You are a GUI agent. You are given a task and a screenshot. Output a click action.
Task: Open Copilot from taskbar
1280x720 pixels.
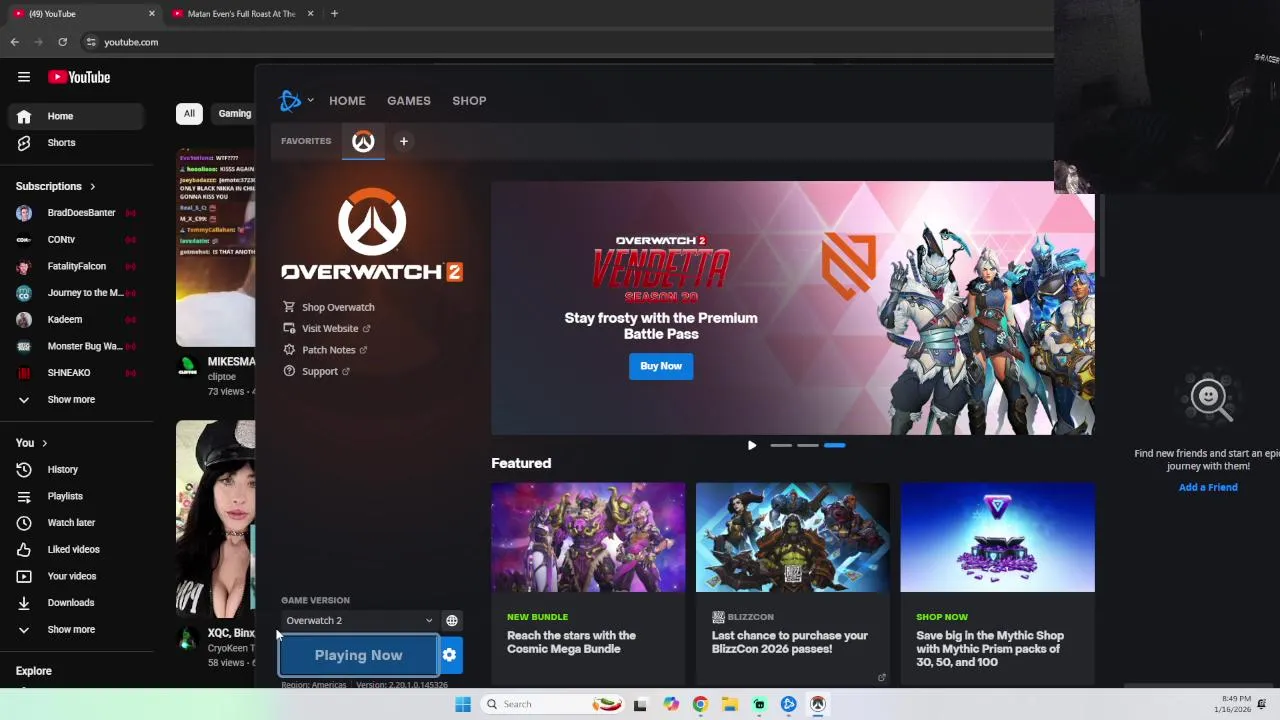coord(670,704)
